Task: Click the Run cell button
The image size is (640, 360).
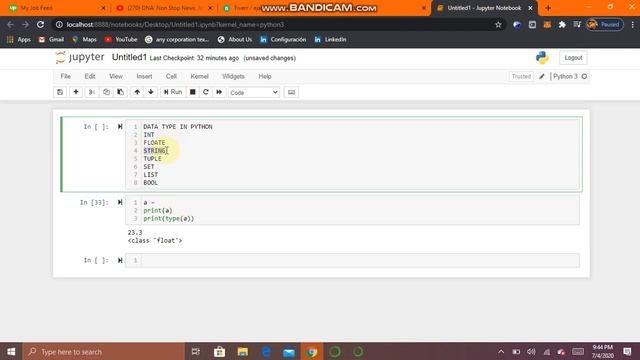Action: pyautogui.click(x=173, y=92)
